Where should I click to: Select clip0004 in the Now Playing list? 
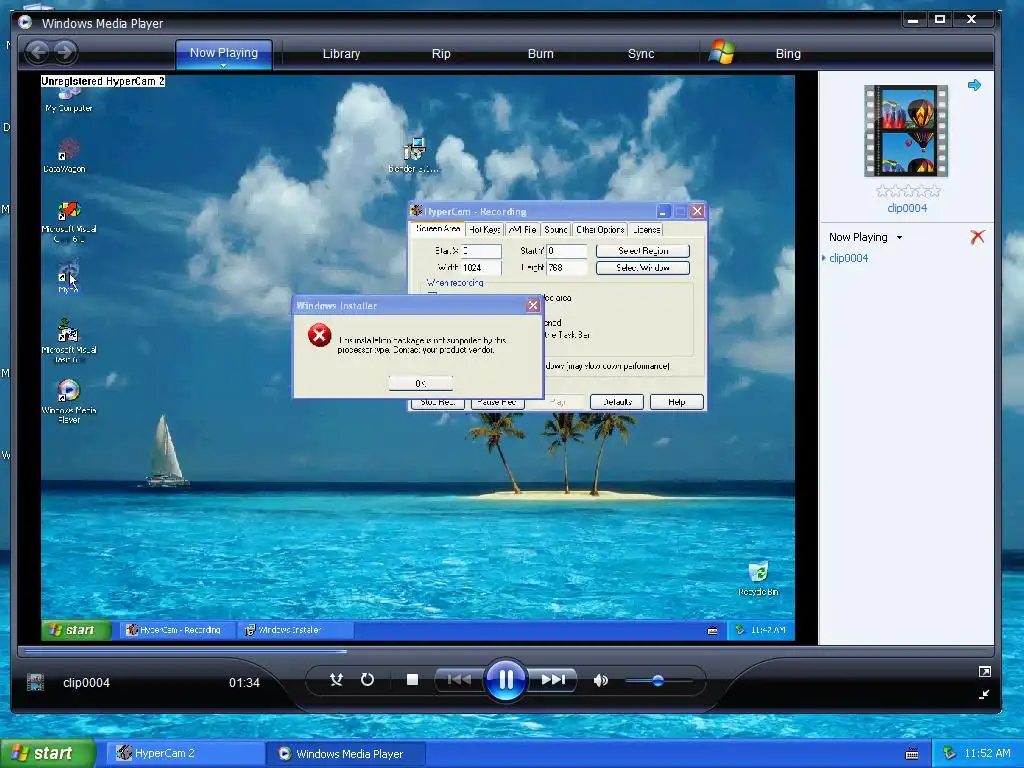[848, 258]
